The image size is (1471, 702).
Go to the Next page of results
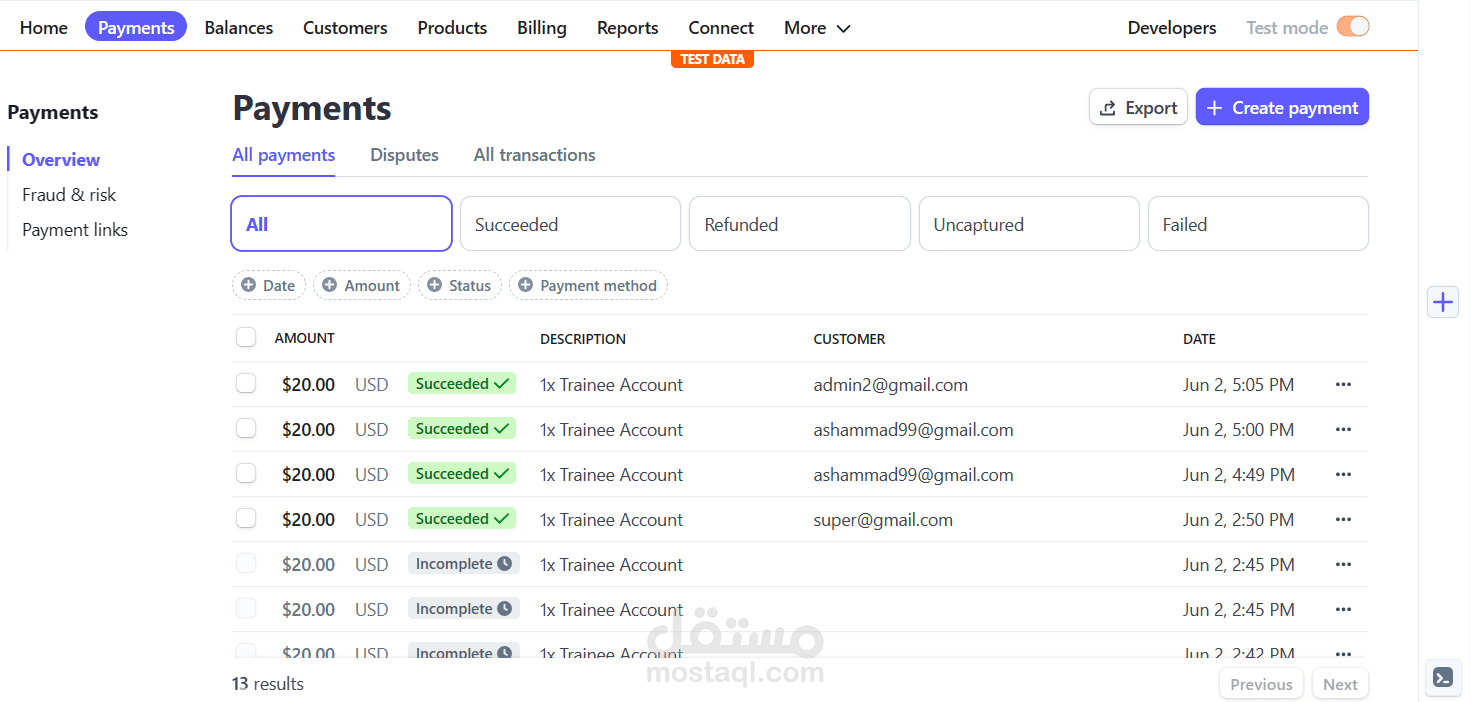1340,684
